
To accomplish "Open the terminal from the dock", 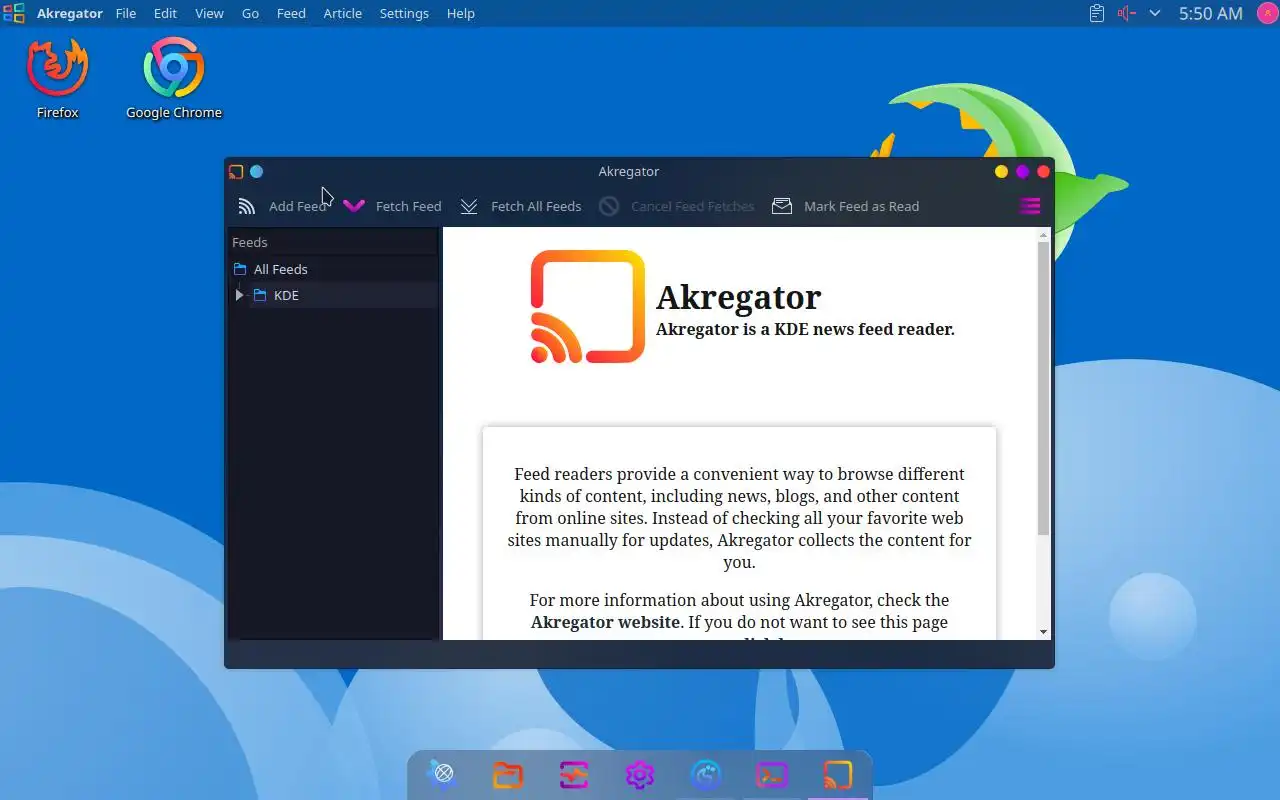I will point(772,774).
